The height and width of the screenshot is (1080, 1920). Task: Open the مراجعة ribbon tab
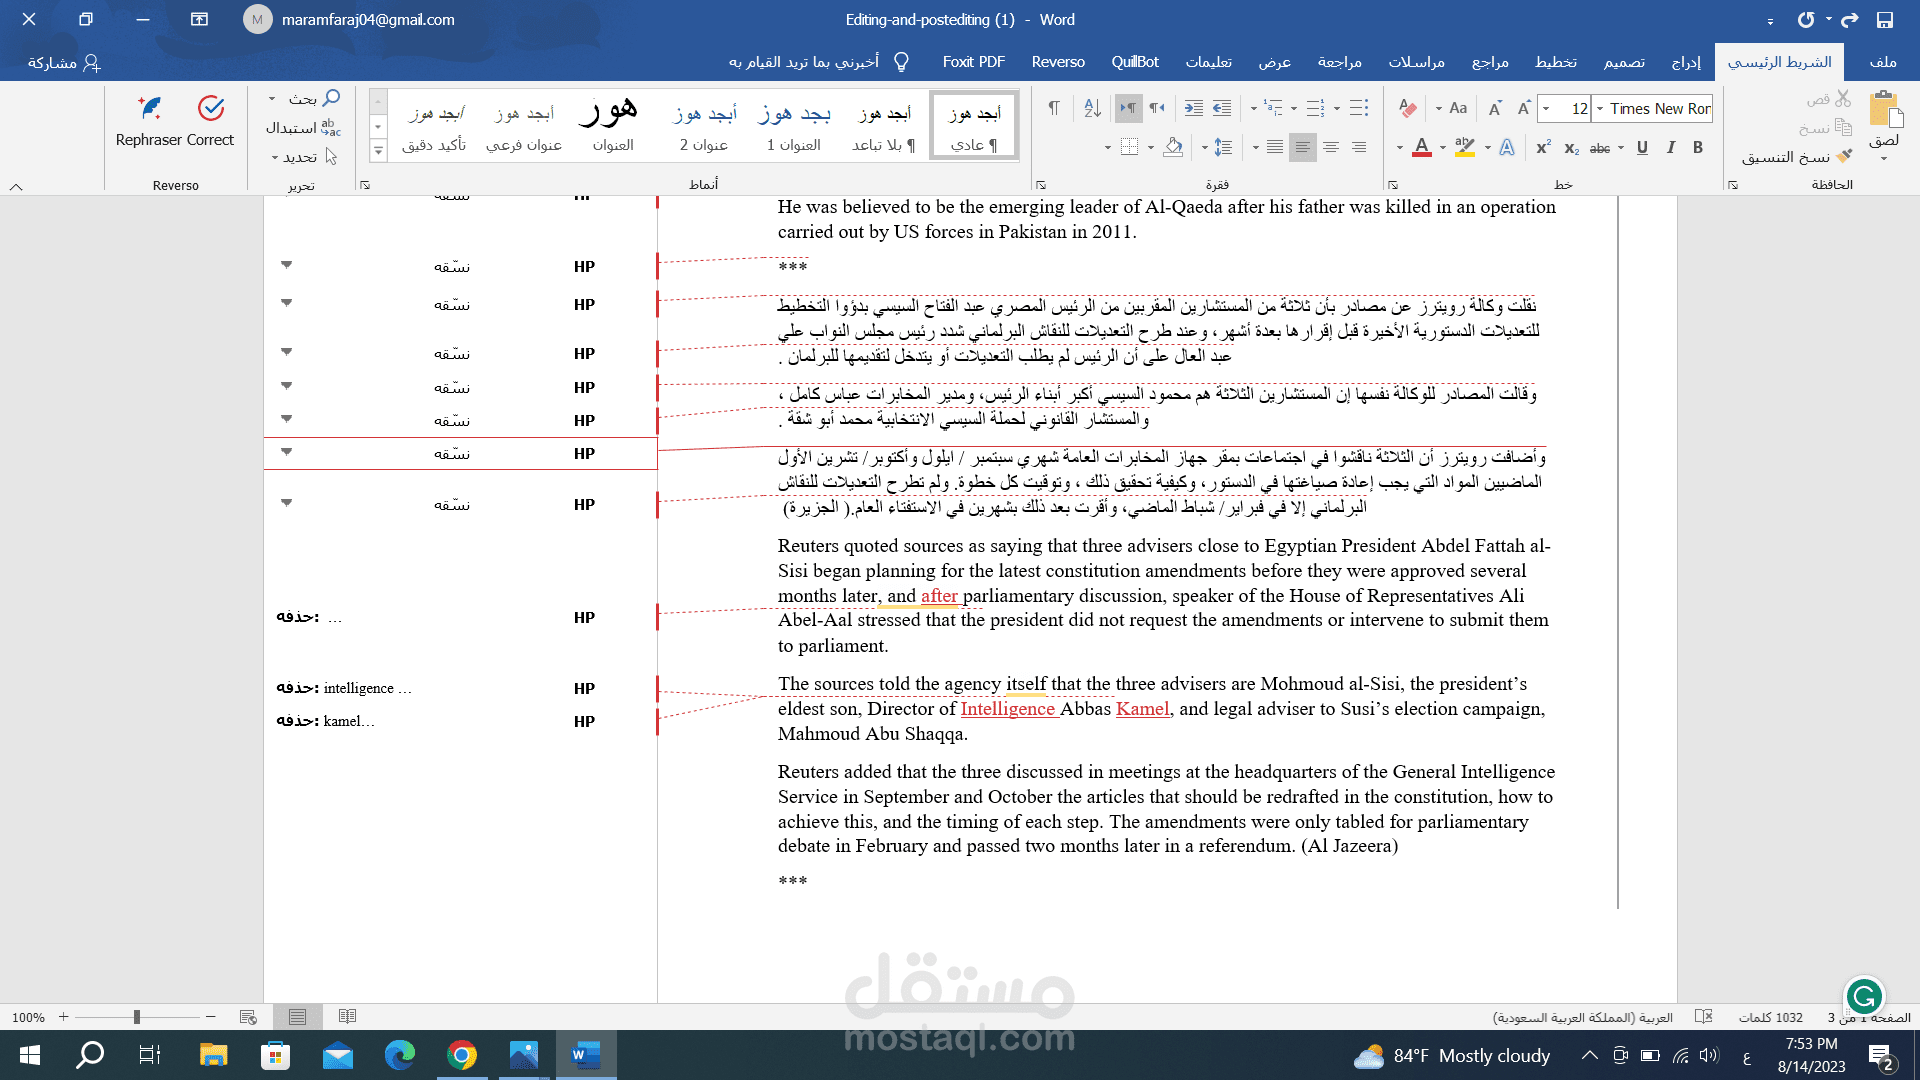point(1339,62)
